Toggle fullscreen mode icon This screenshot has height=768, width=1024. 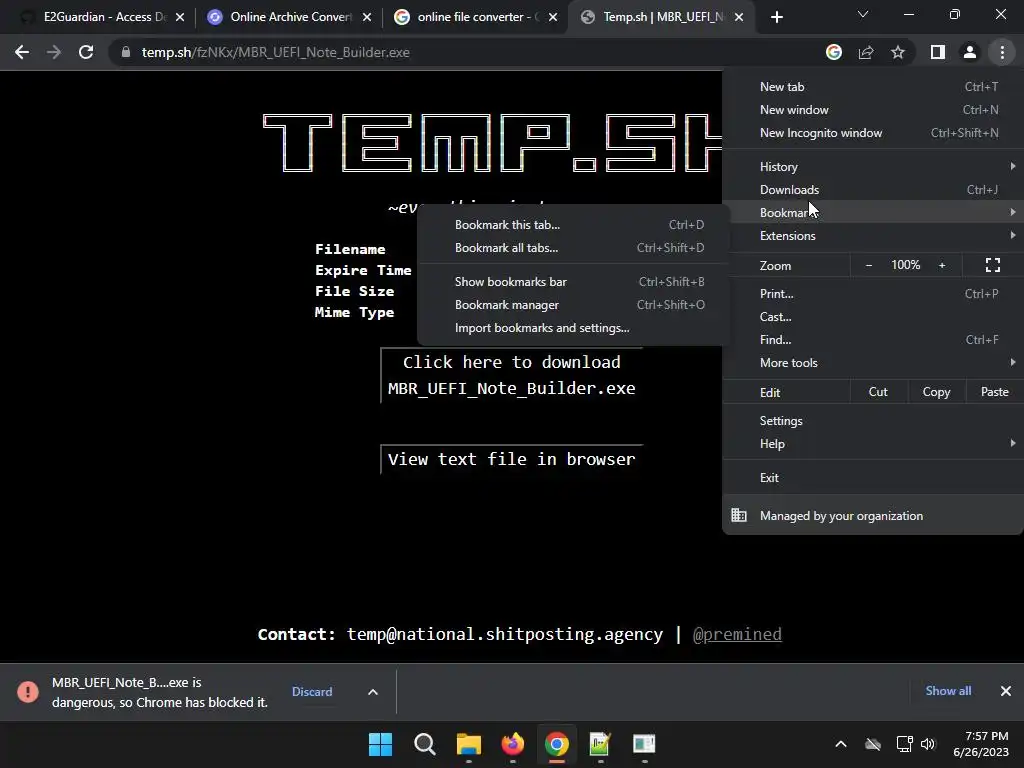click(x=993, y=265)
